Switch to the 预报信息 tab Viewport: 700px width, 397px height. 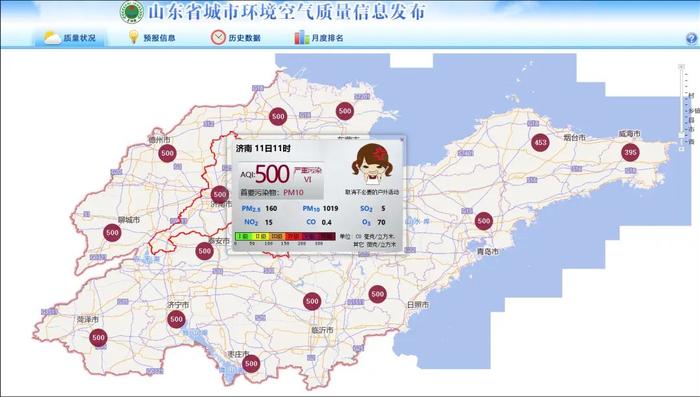click(x=152, y=38)
